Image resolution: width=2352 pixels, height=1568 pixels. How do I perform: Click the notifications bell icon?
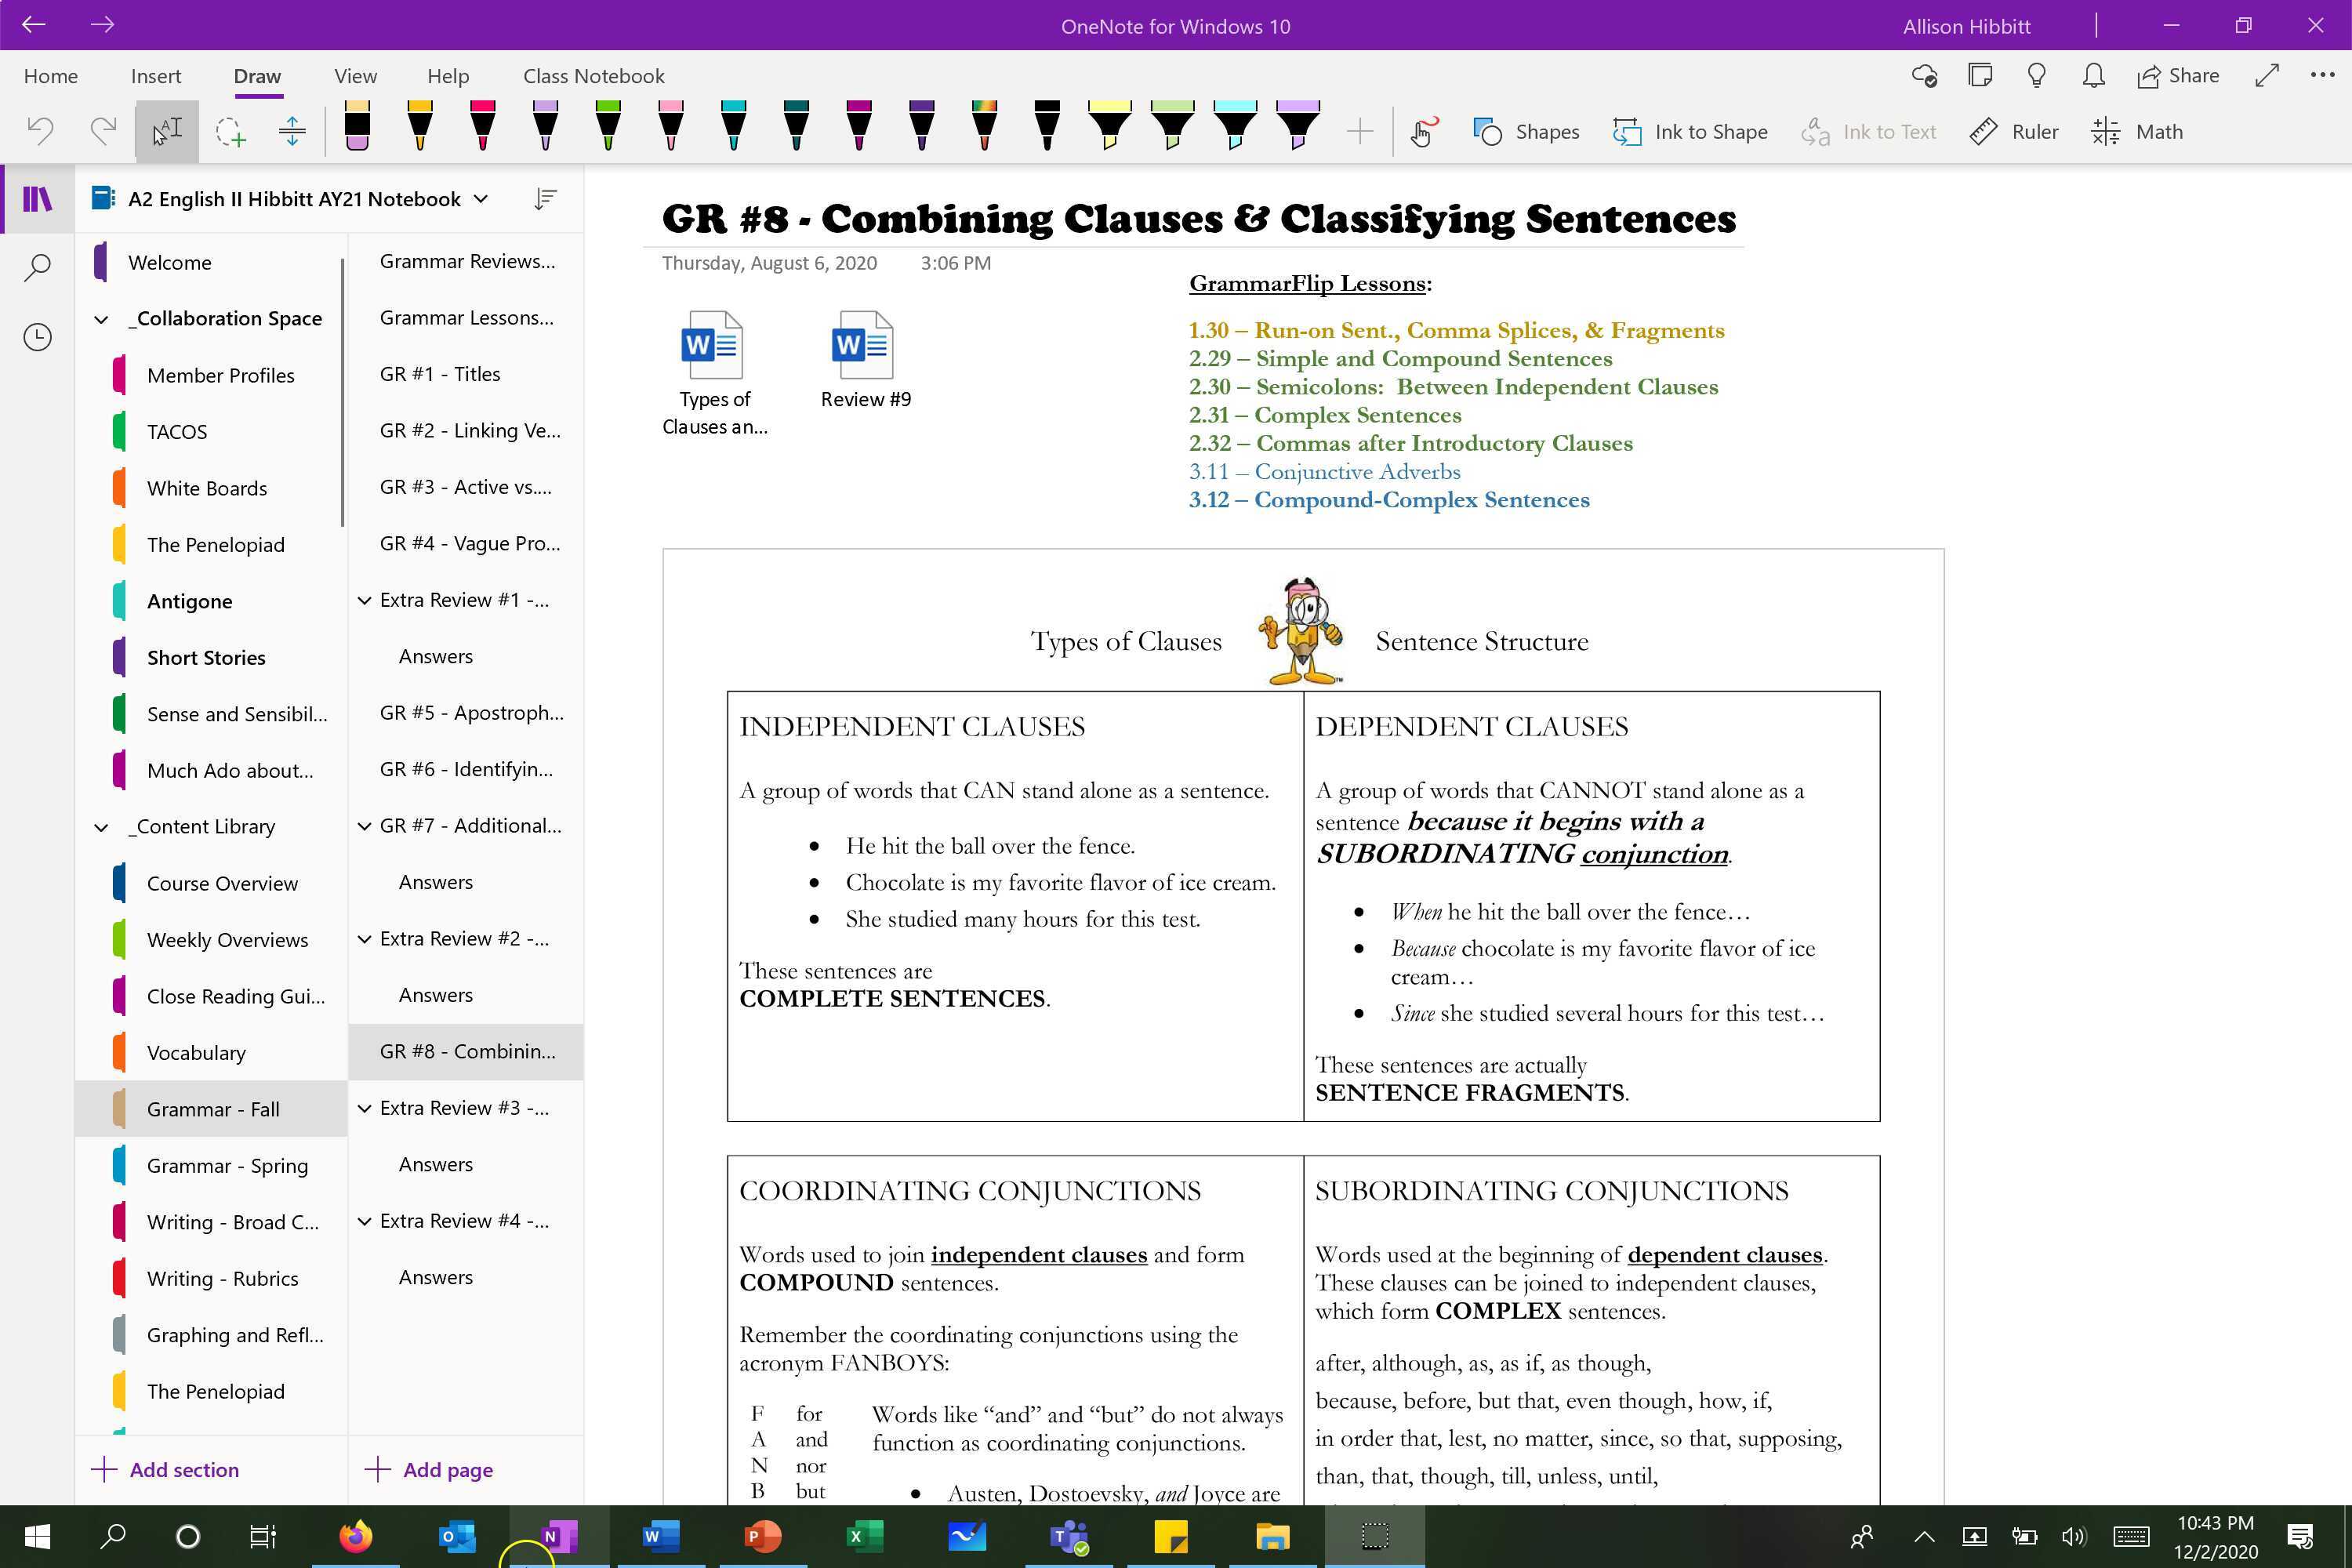2093,76
